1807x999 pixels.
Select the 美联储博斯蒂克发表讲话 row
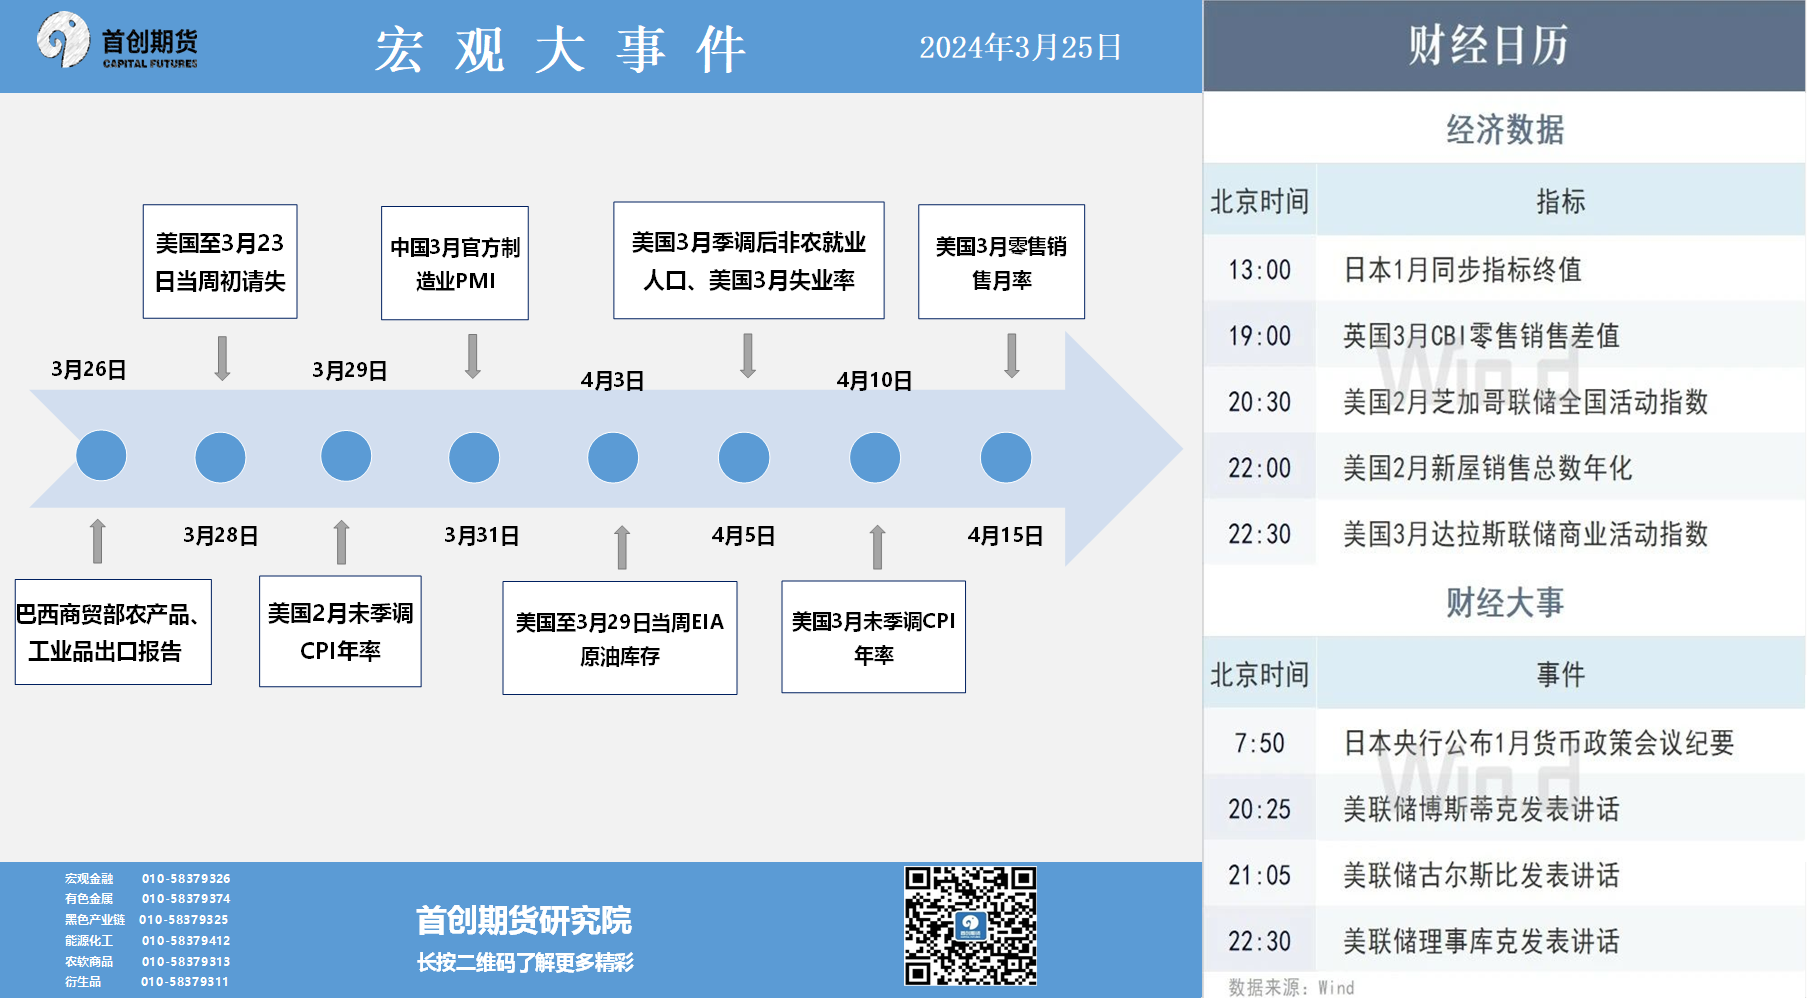1504,808
